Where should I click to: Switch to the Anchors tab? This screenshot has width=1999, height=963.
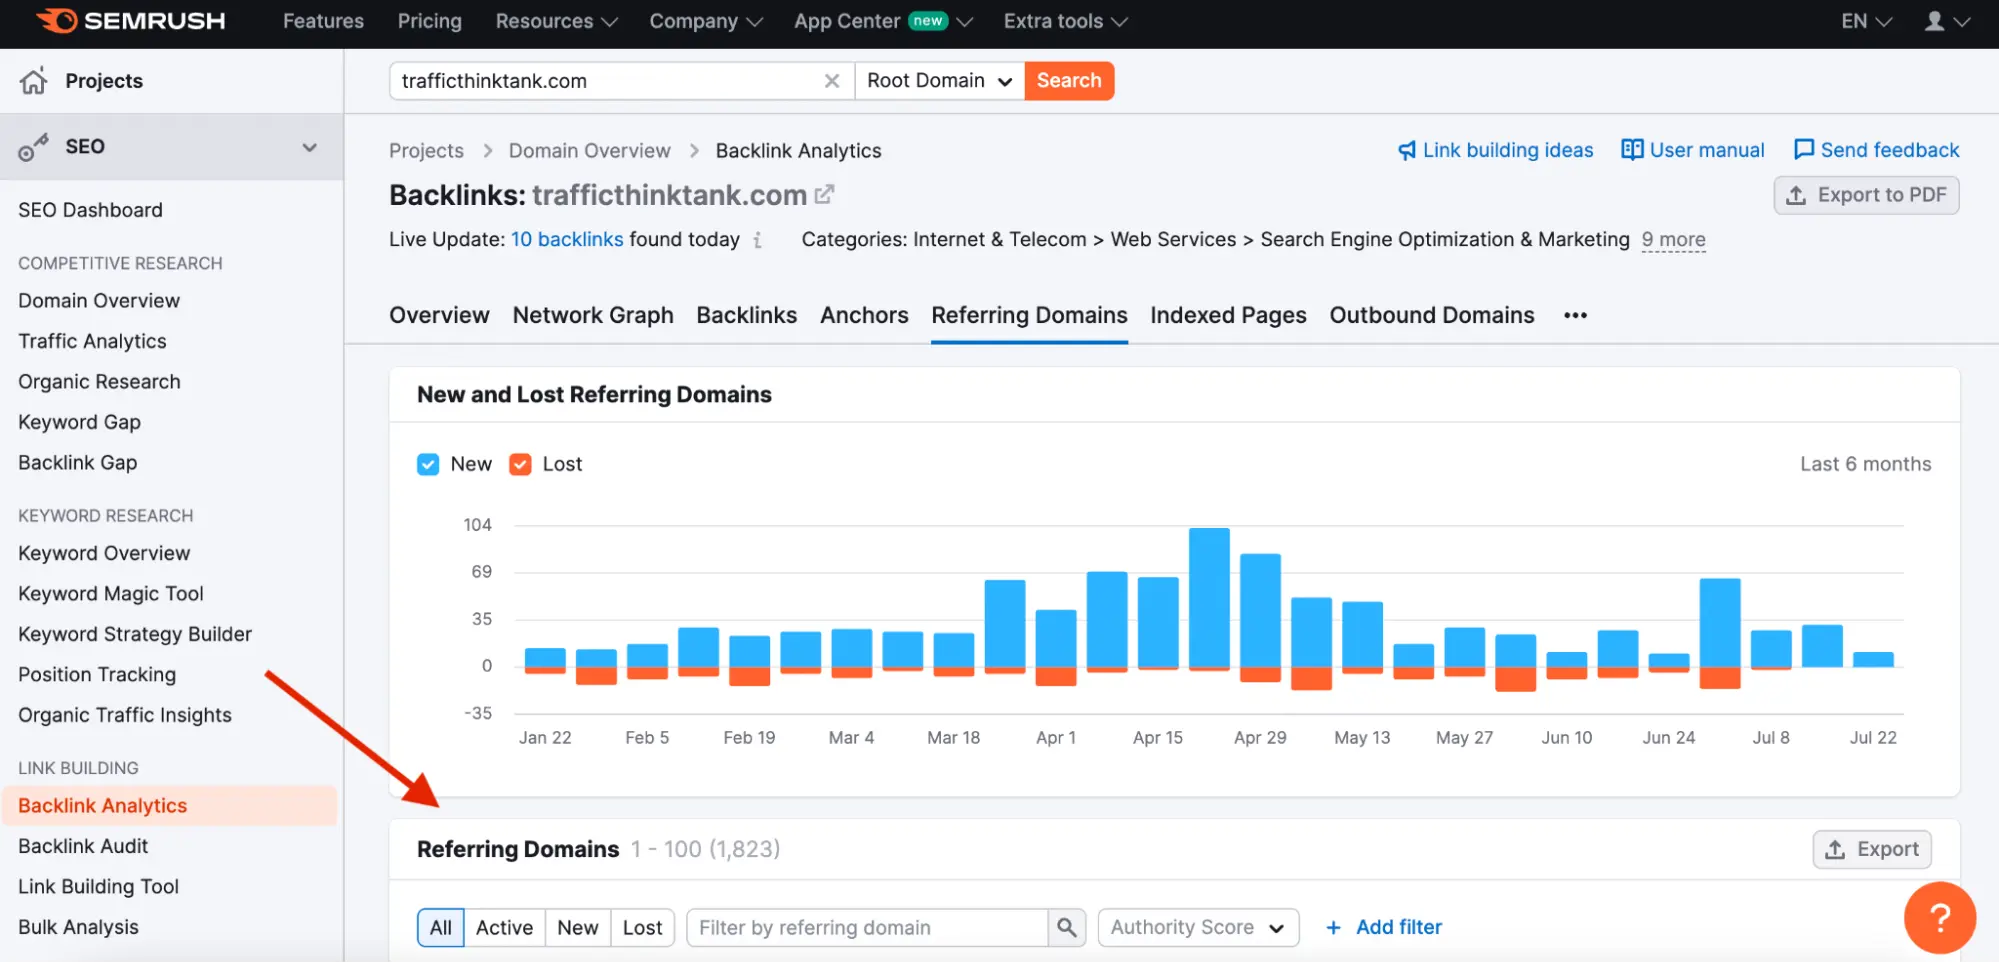[x=863, y=315]
